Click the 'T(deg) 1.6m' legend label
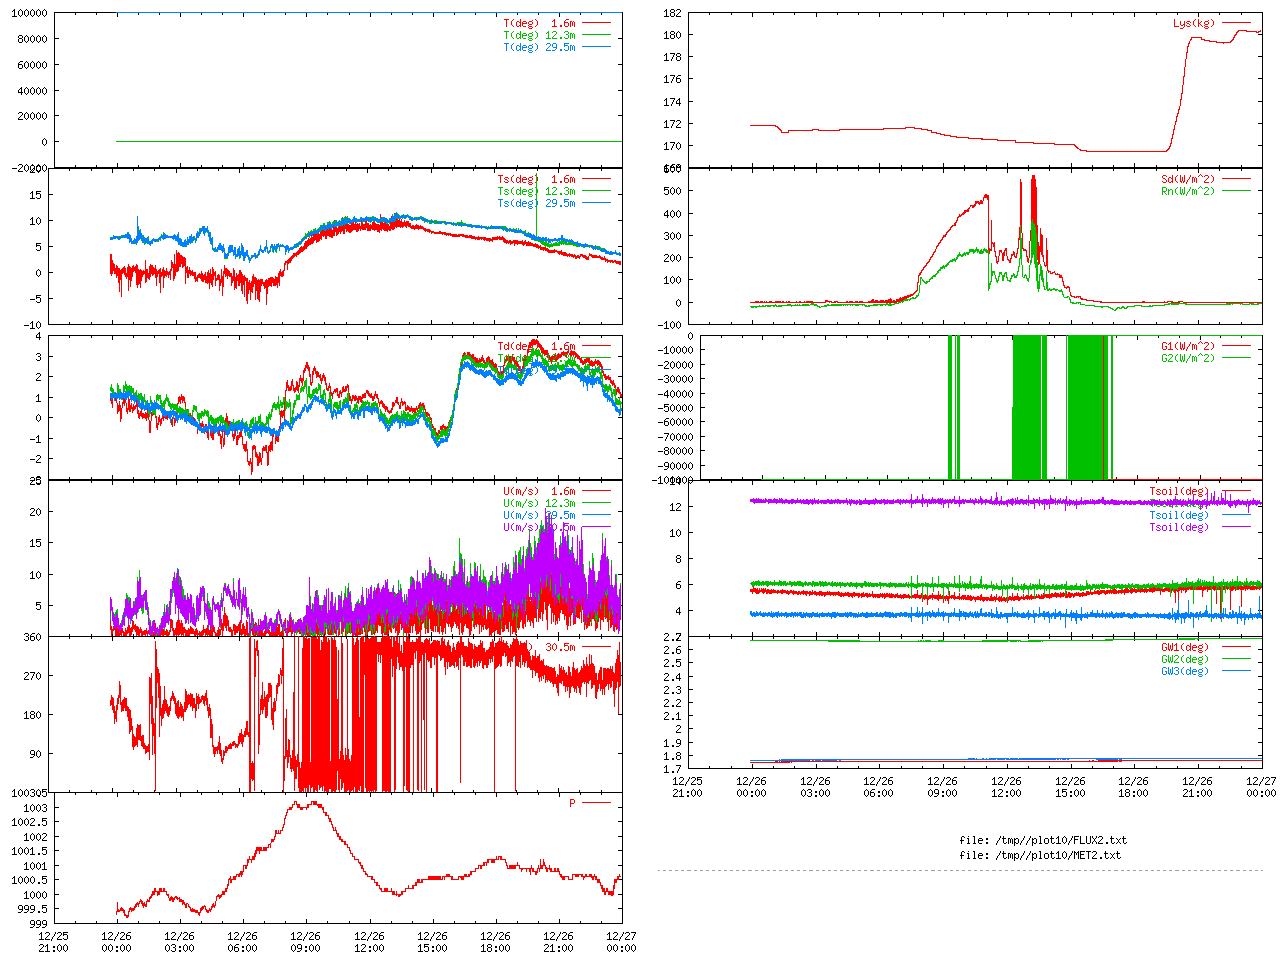This screenshot has height=960, width=1280. (539, 23)
